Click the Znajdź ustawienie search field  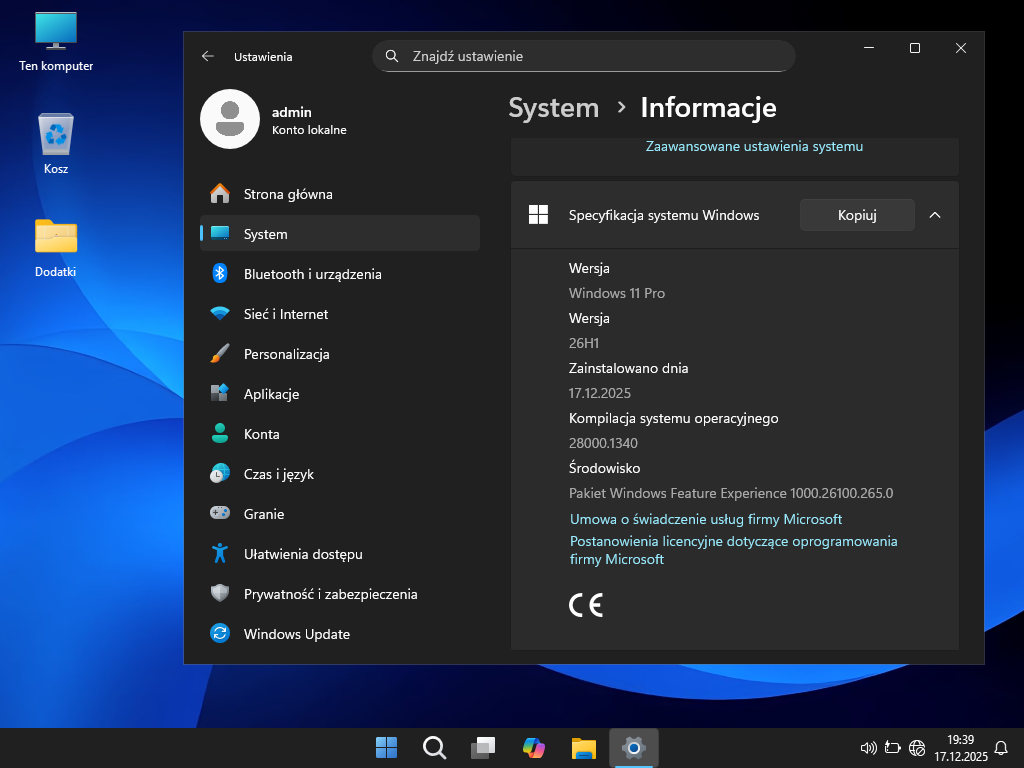tap(590, 56)
